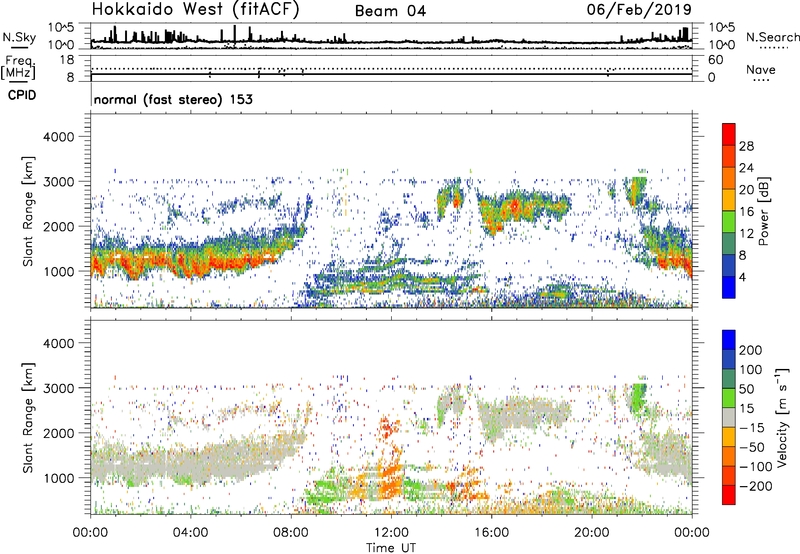Click the gray swatch on Velocity colorbar
The image size is (800, 554).
click(729, 417)
